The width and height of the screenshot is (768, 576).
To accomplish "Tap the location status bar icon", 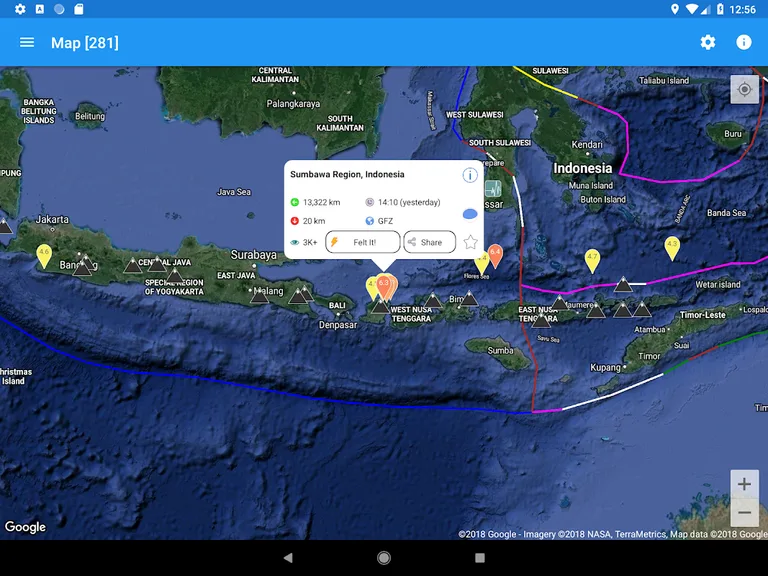I will click(x=675, y=9).
